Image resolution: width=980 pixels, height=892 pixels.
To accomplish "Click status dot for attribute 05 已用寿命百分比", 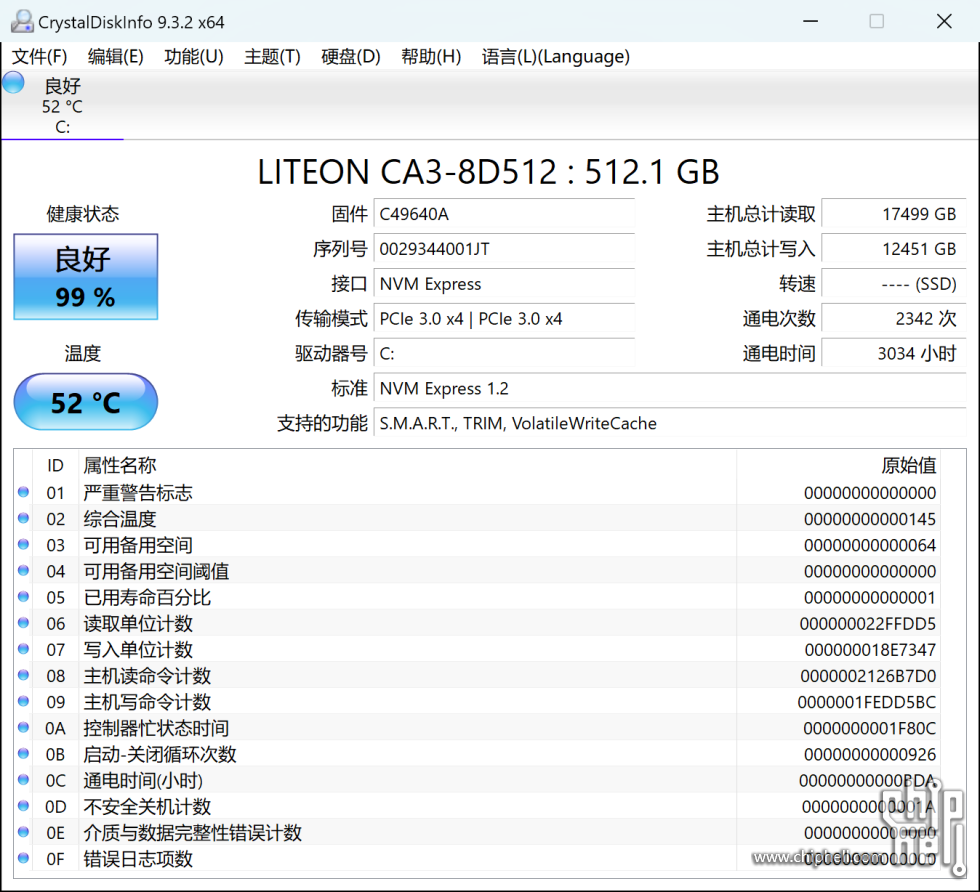I will [x=24, y=597].
